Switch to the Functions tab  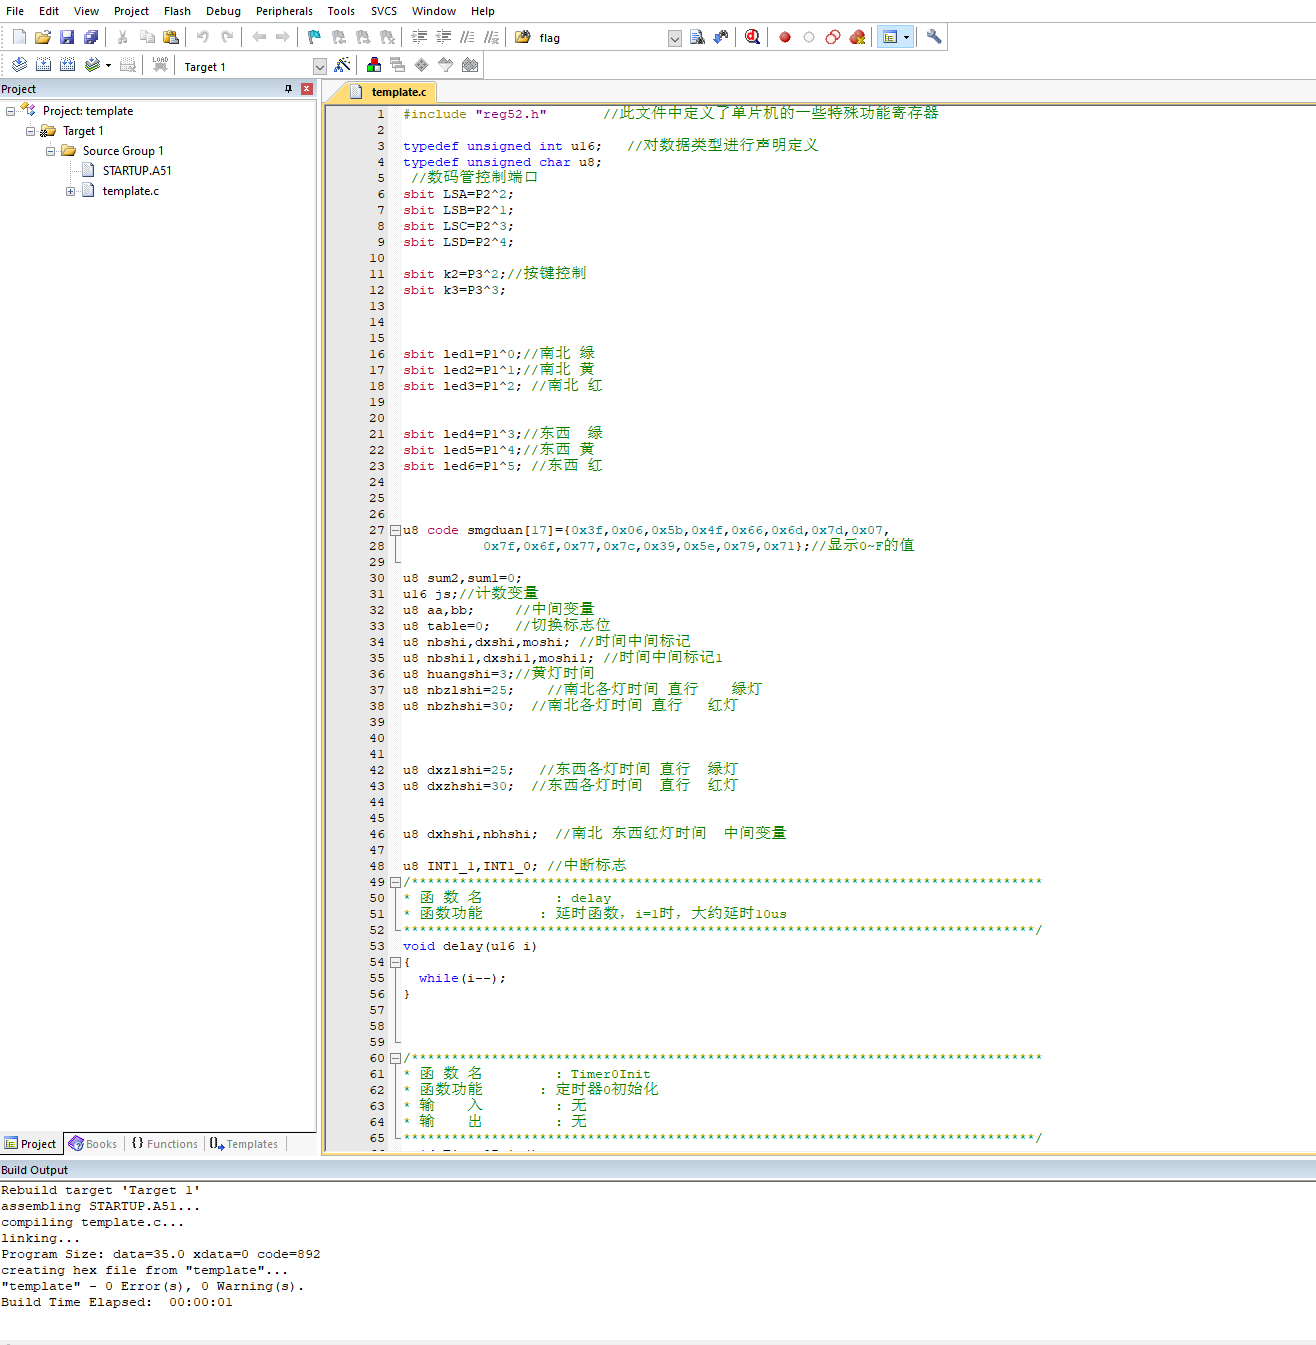point(165,1144)
